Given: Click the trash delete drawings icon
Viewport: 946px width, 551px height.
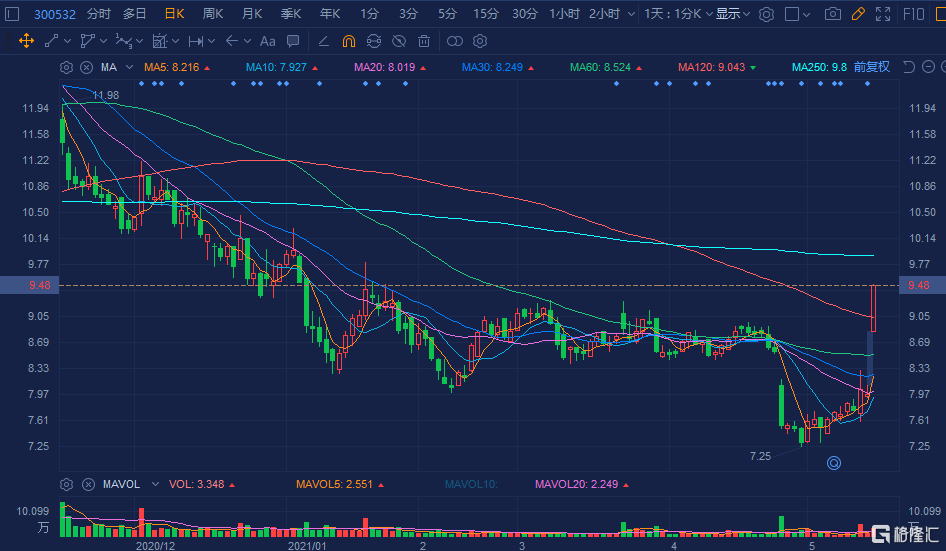Looking at the screenshot, I should coord(424,41).
